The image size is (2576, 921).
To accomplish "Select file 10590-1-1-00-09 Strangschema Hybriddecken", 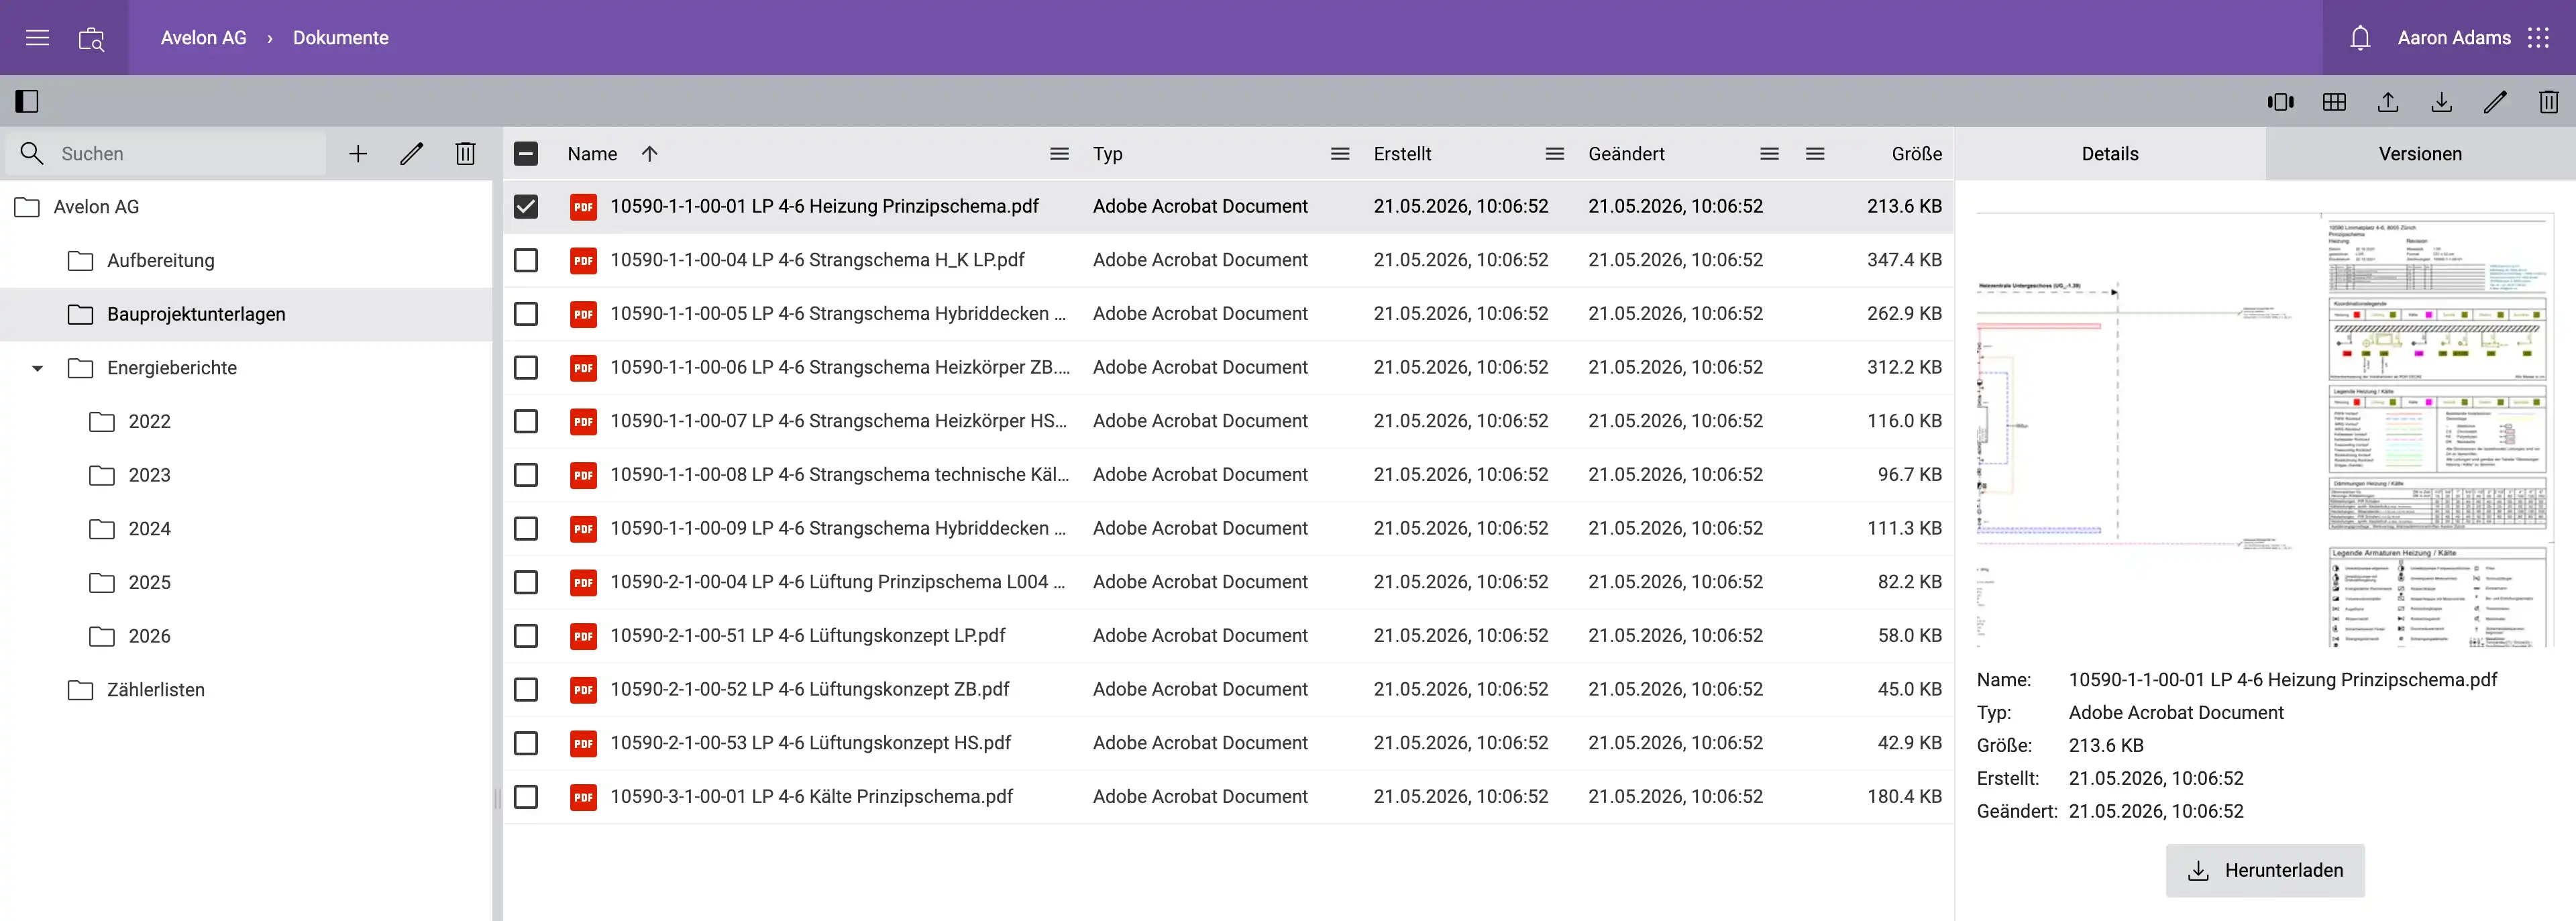I will click(x=838, y=529).
